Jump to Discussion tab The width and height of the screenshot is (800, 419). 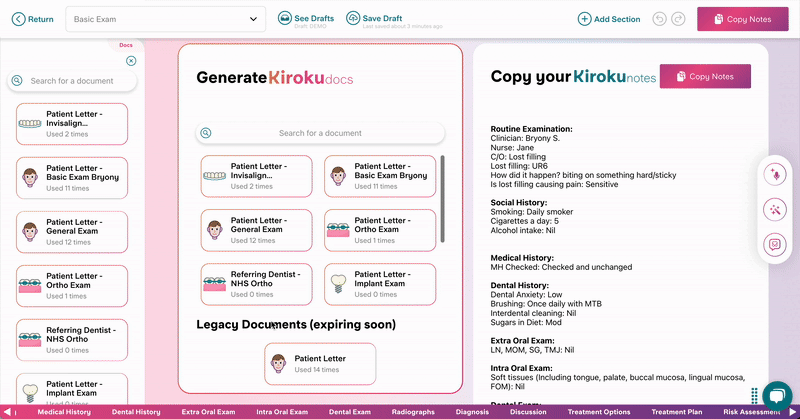528,412
